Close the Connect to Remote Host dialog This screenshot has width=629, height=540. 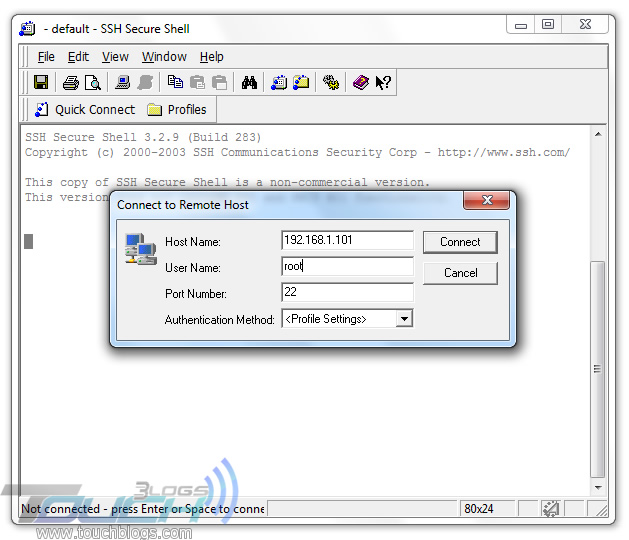(x=487, y=200)
